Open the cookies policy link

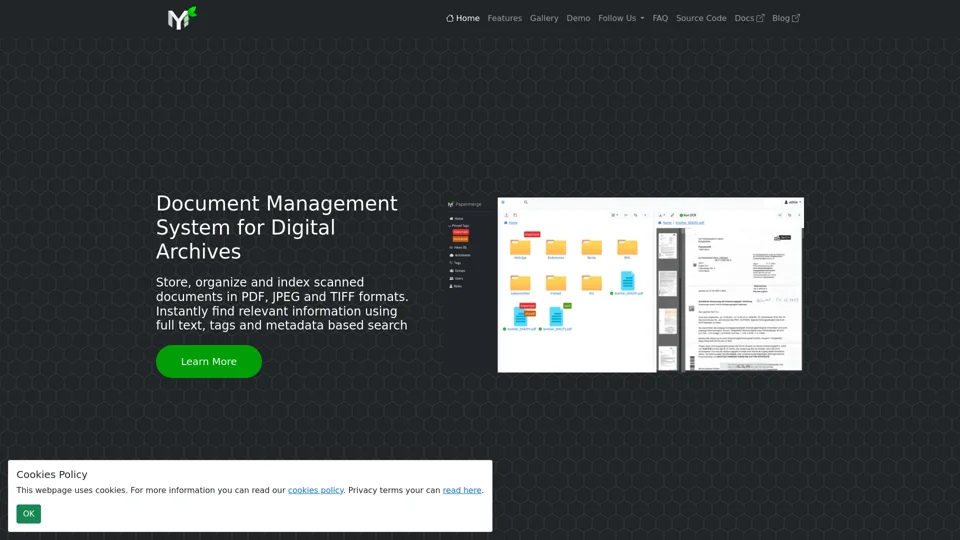pyautogui.click(x=315, y=490)
